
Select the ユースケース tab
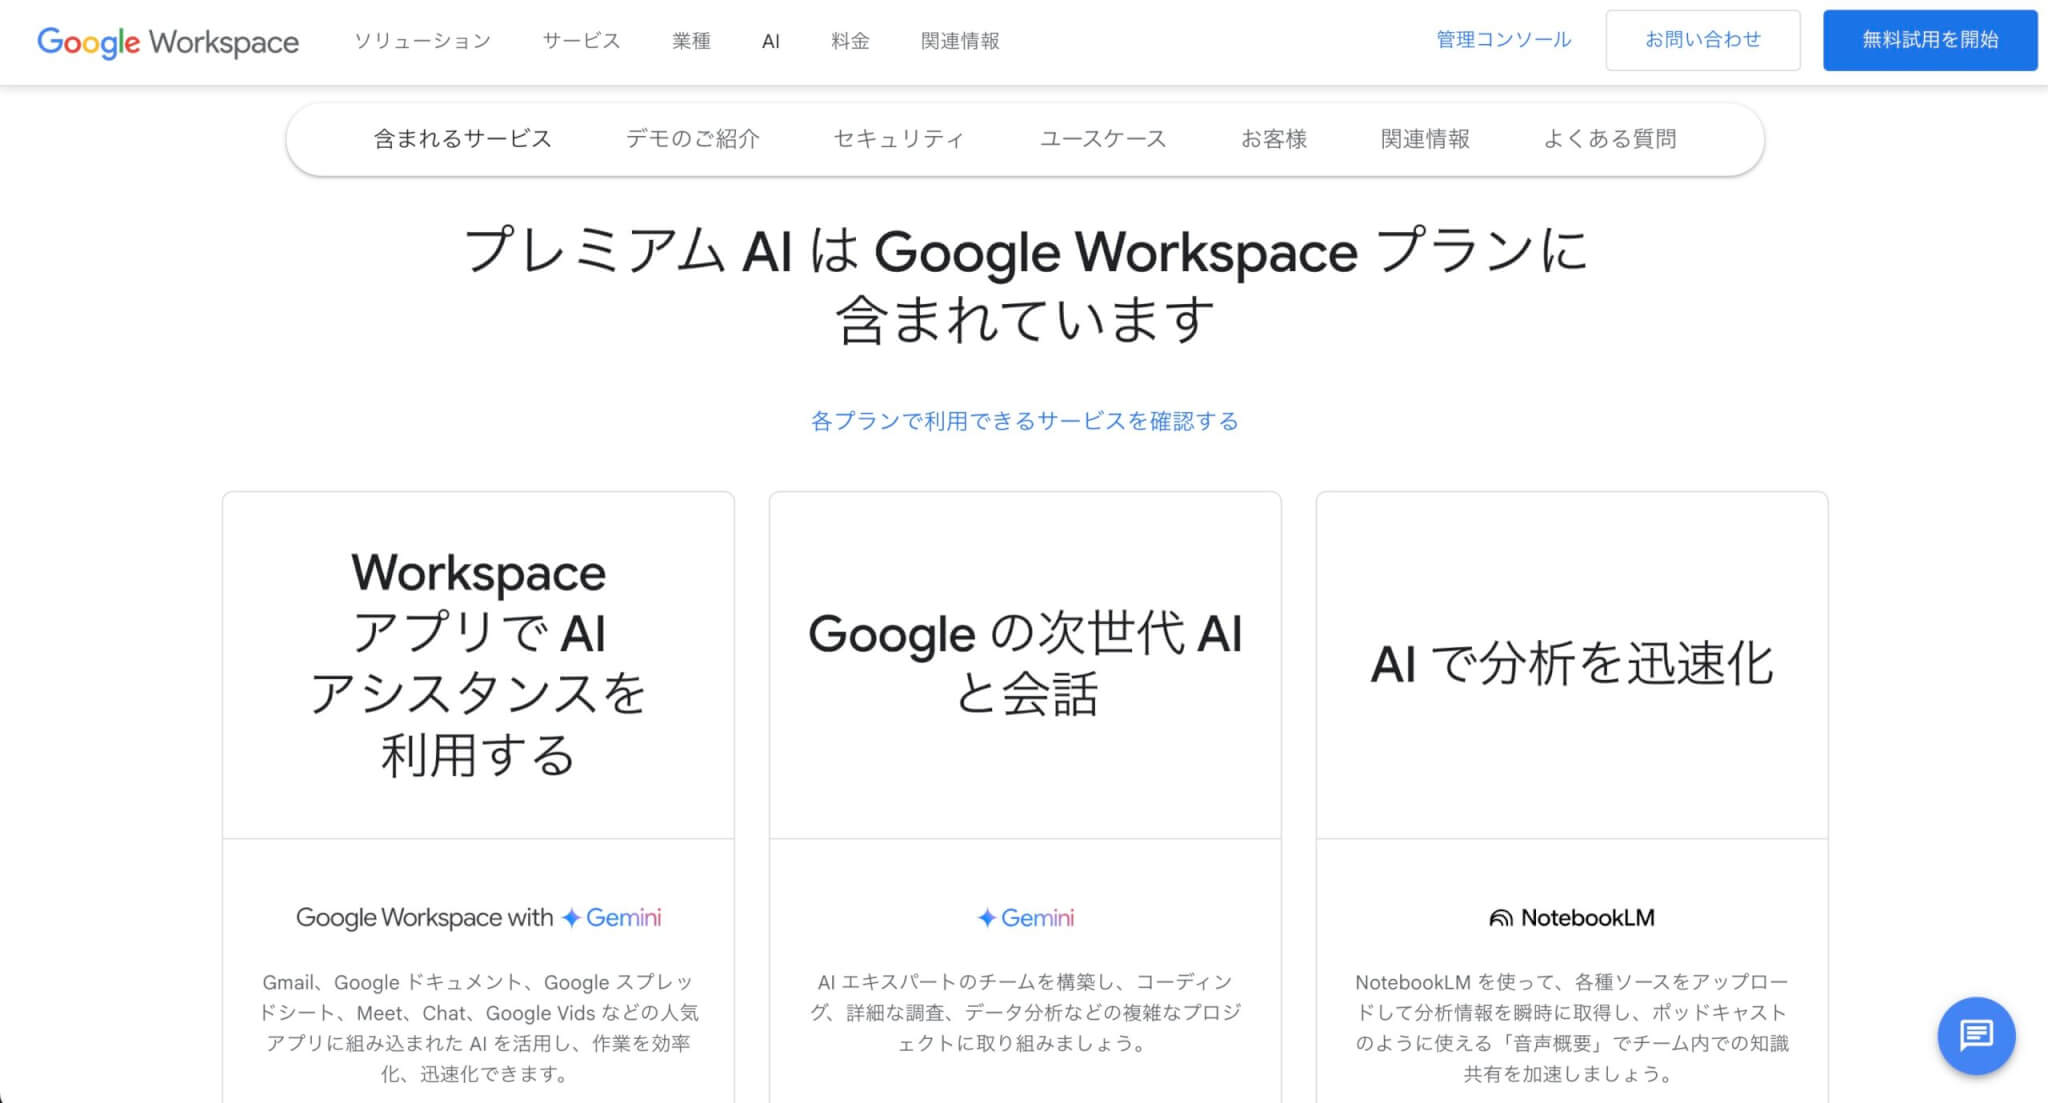point(1103,139)
